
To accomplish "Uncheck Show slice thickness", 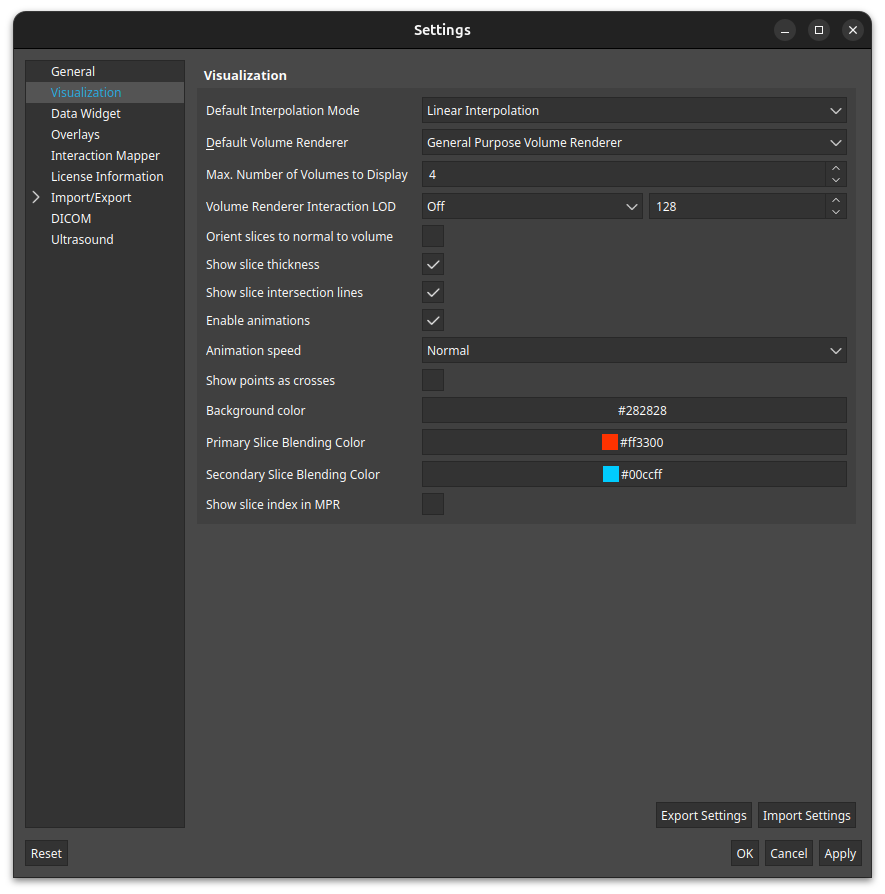I will click(433, 264).
